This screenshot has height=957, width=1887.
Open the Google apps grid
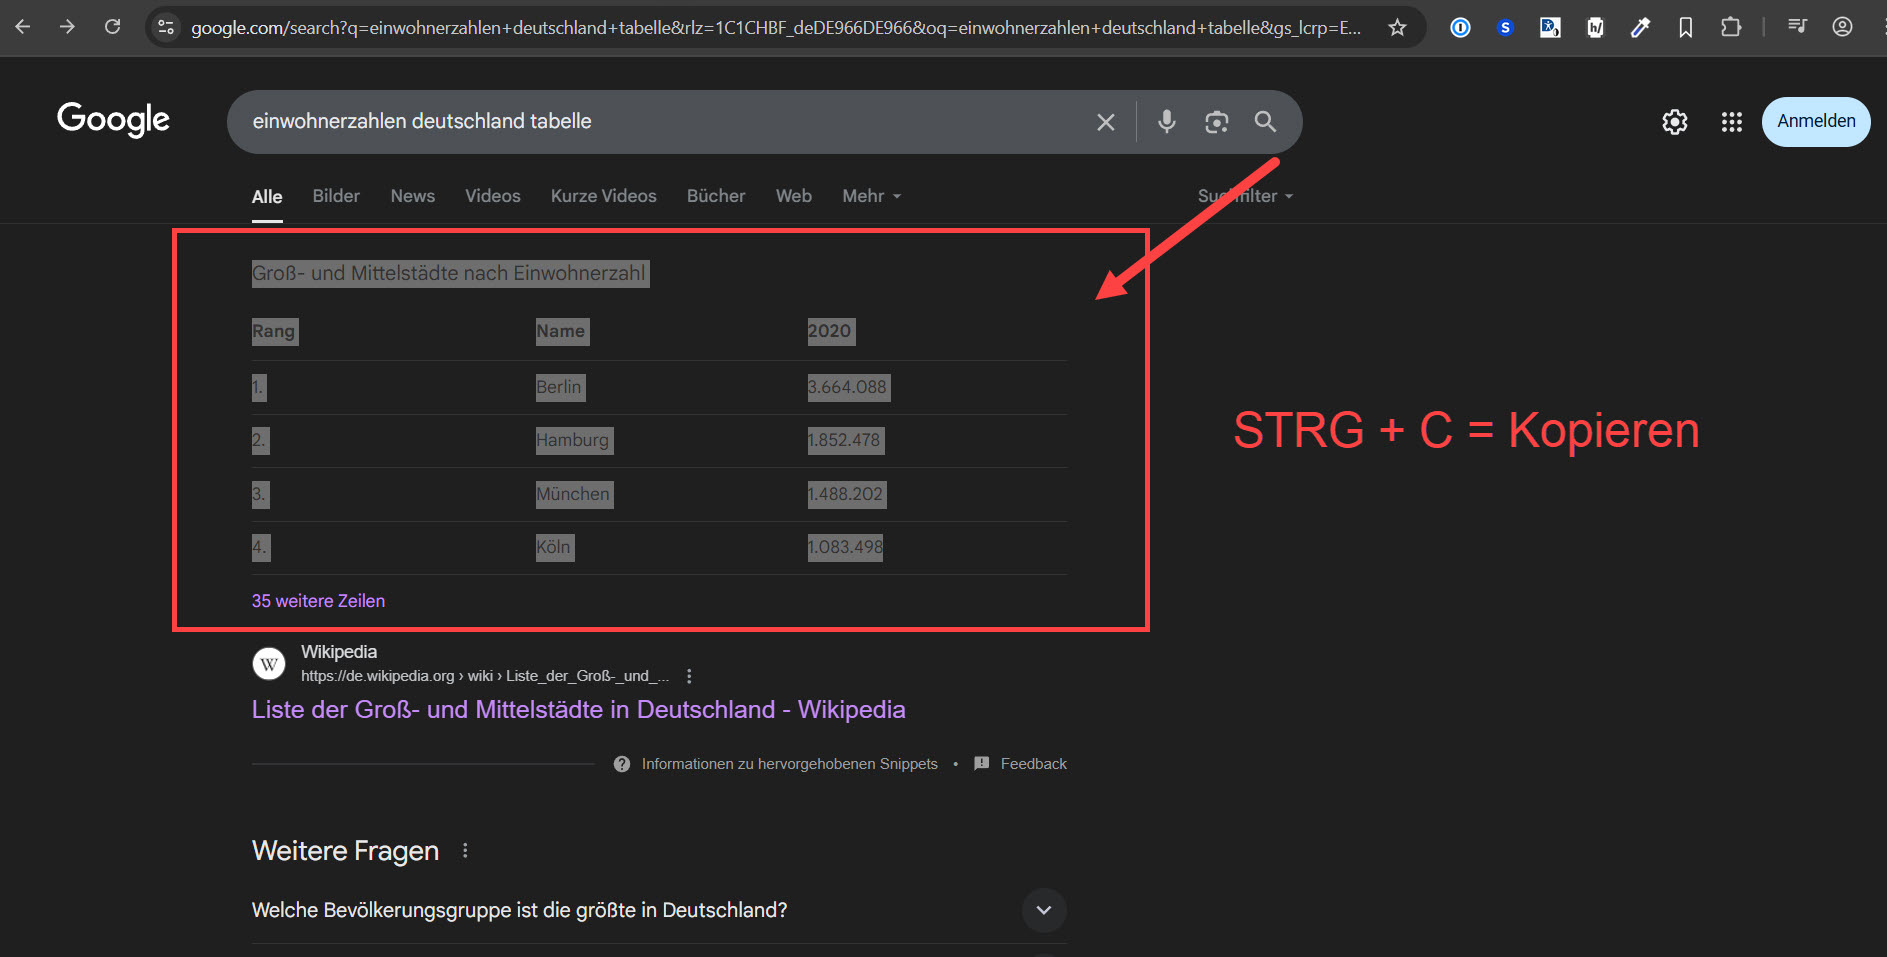(1731, 122)
